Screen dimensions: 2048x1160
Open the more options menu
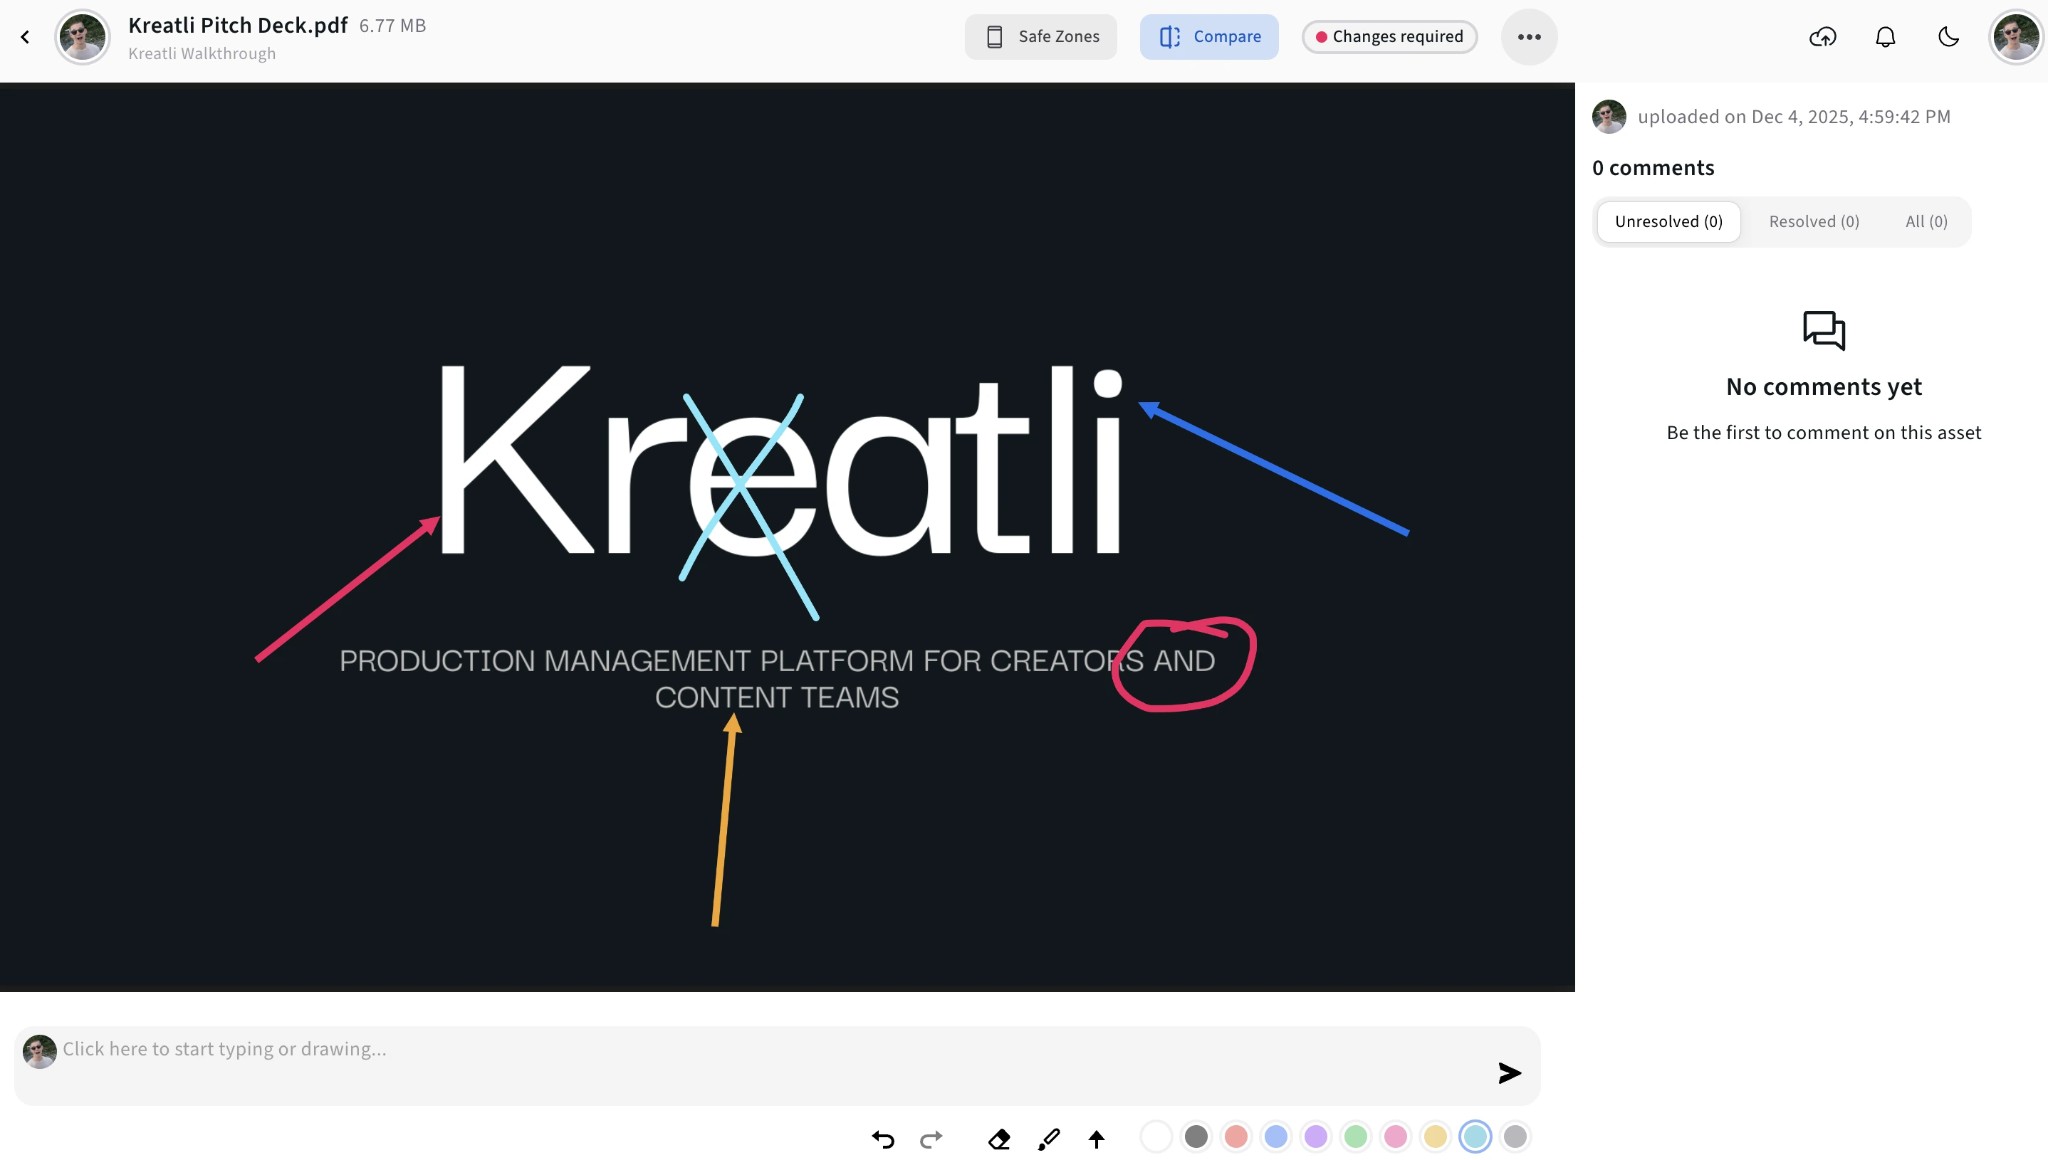coord(1529,37)
